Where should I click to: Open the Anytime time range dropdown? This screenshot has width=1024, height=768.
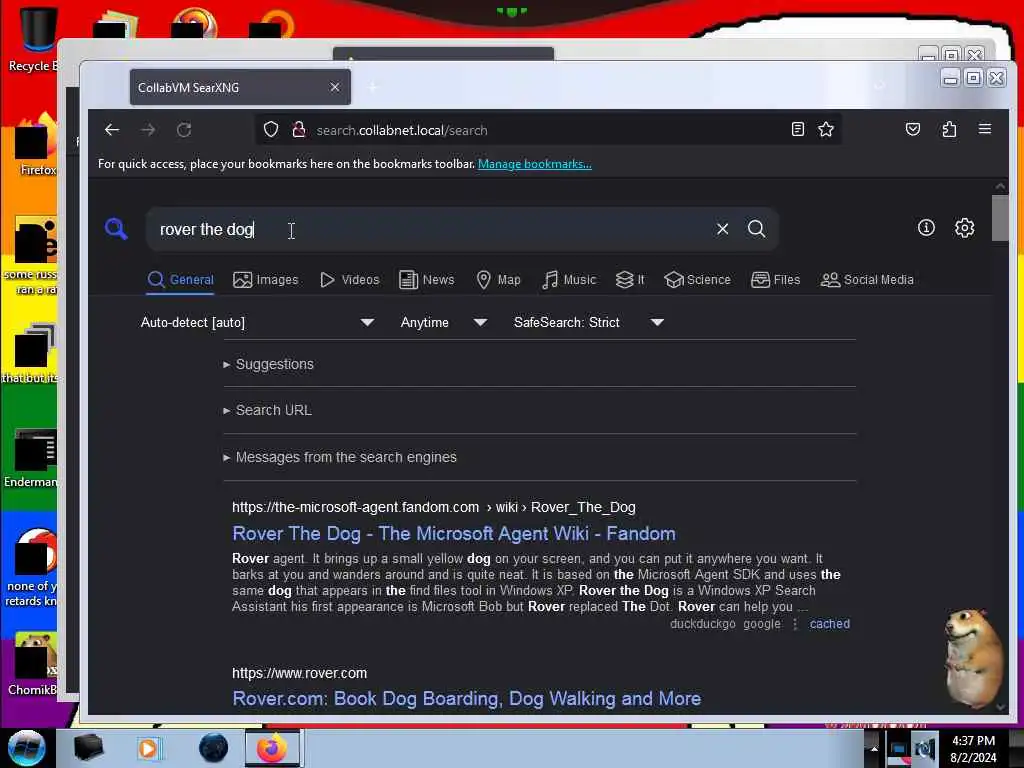point(443,322)
